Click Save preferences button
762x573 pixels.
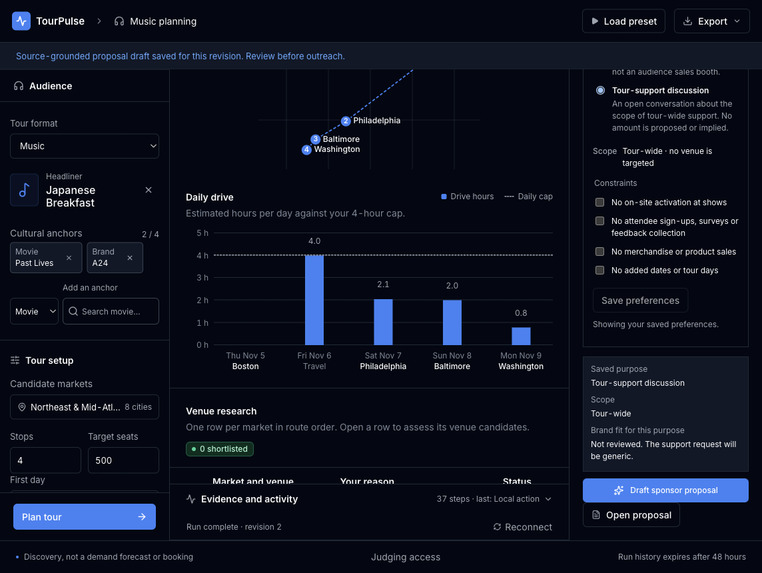click(x=640, y=300)
